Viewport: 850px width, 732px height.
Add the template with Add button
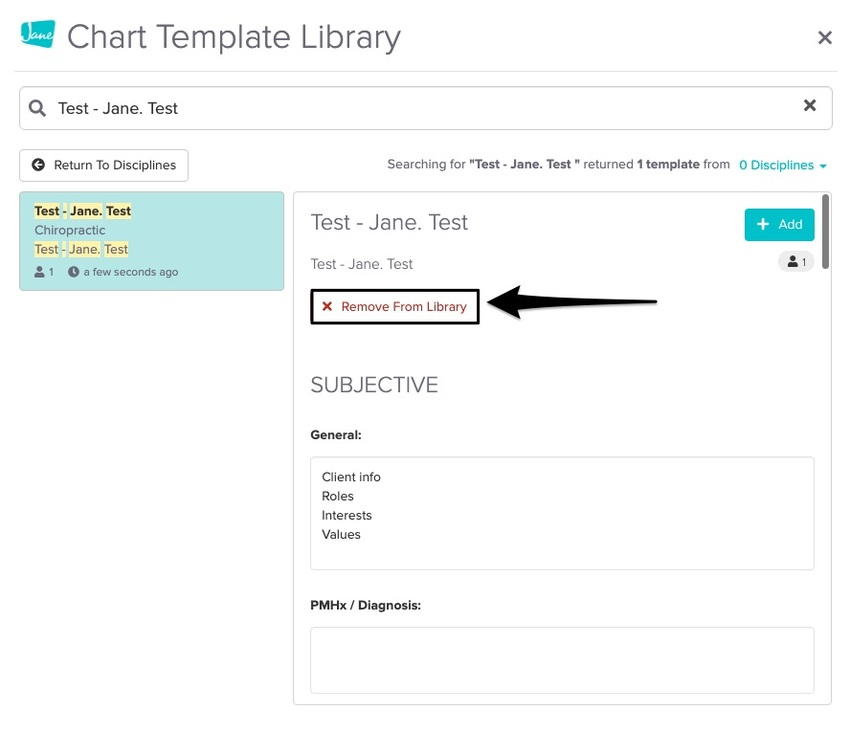pos(779,224)
